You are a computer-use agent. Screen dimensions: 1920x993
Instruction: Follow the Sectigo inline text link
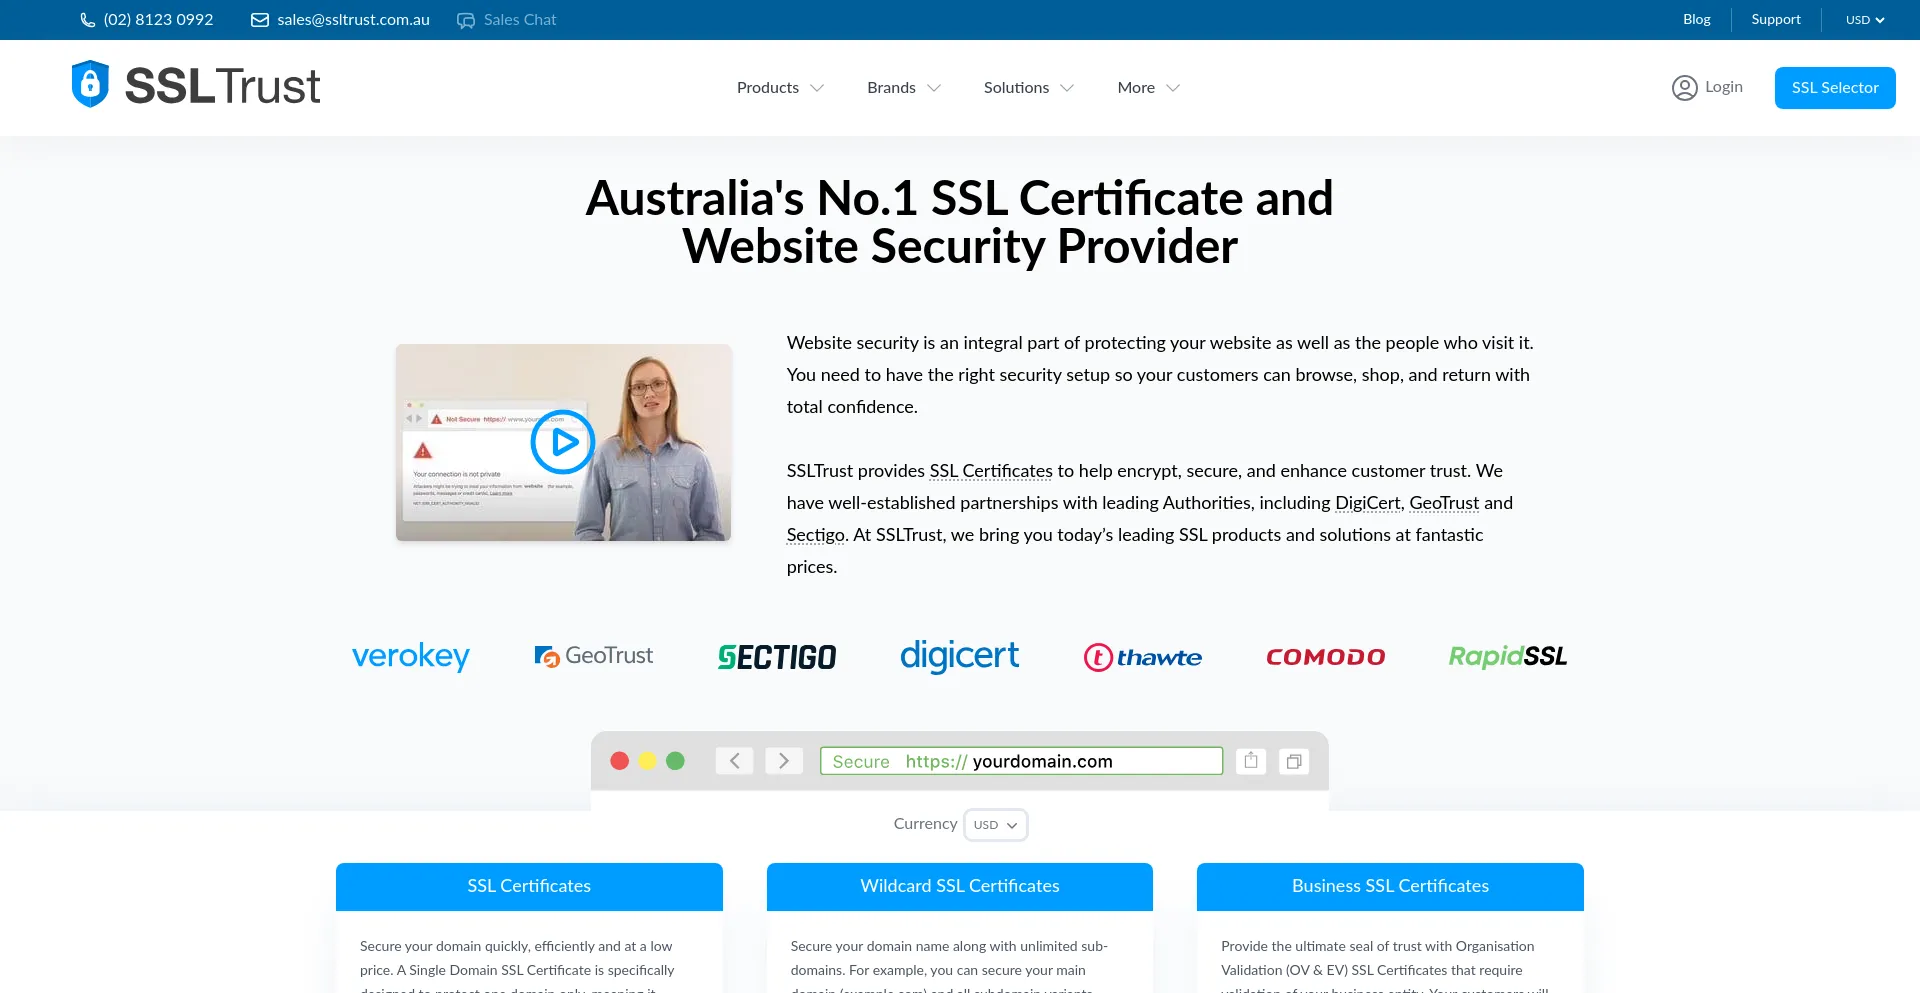[x=815, y=535]
